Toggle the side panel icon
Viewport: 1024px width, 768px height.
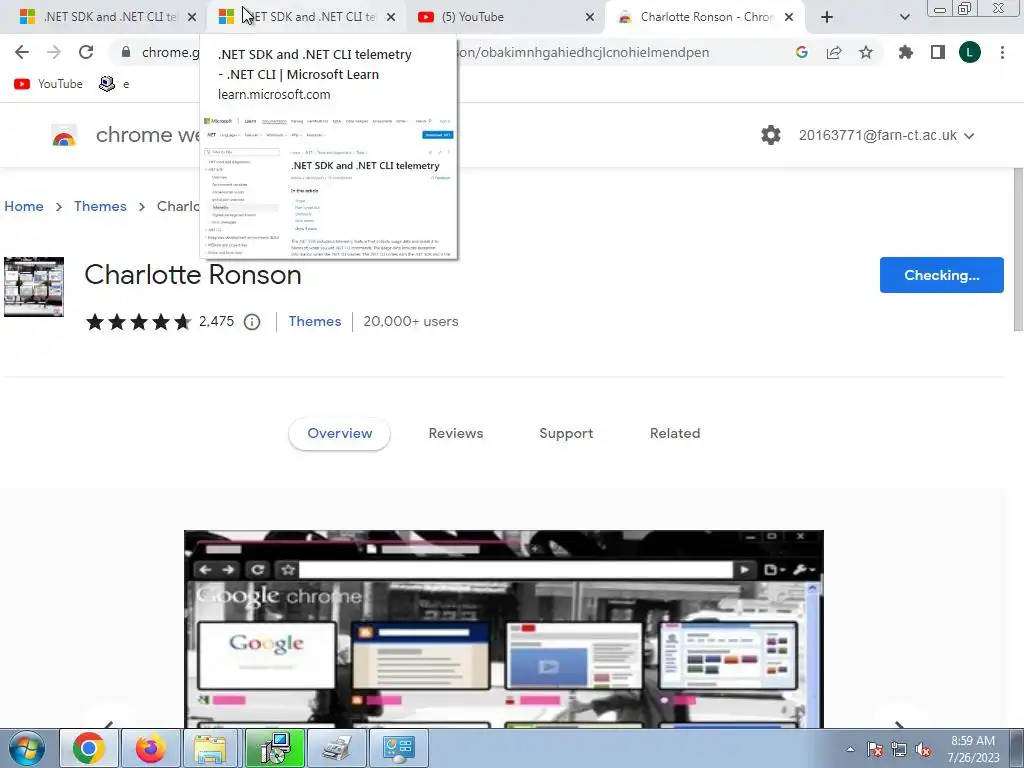coord(938,52)
